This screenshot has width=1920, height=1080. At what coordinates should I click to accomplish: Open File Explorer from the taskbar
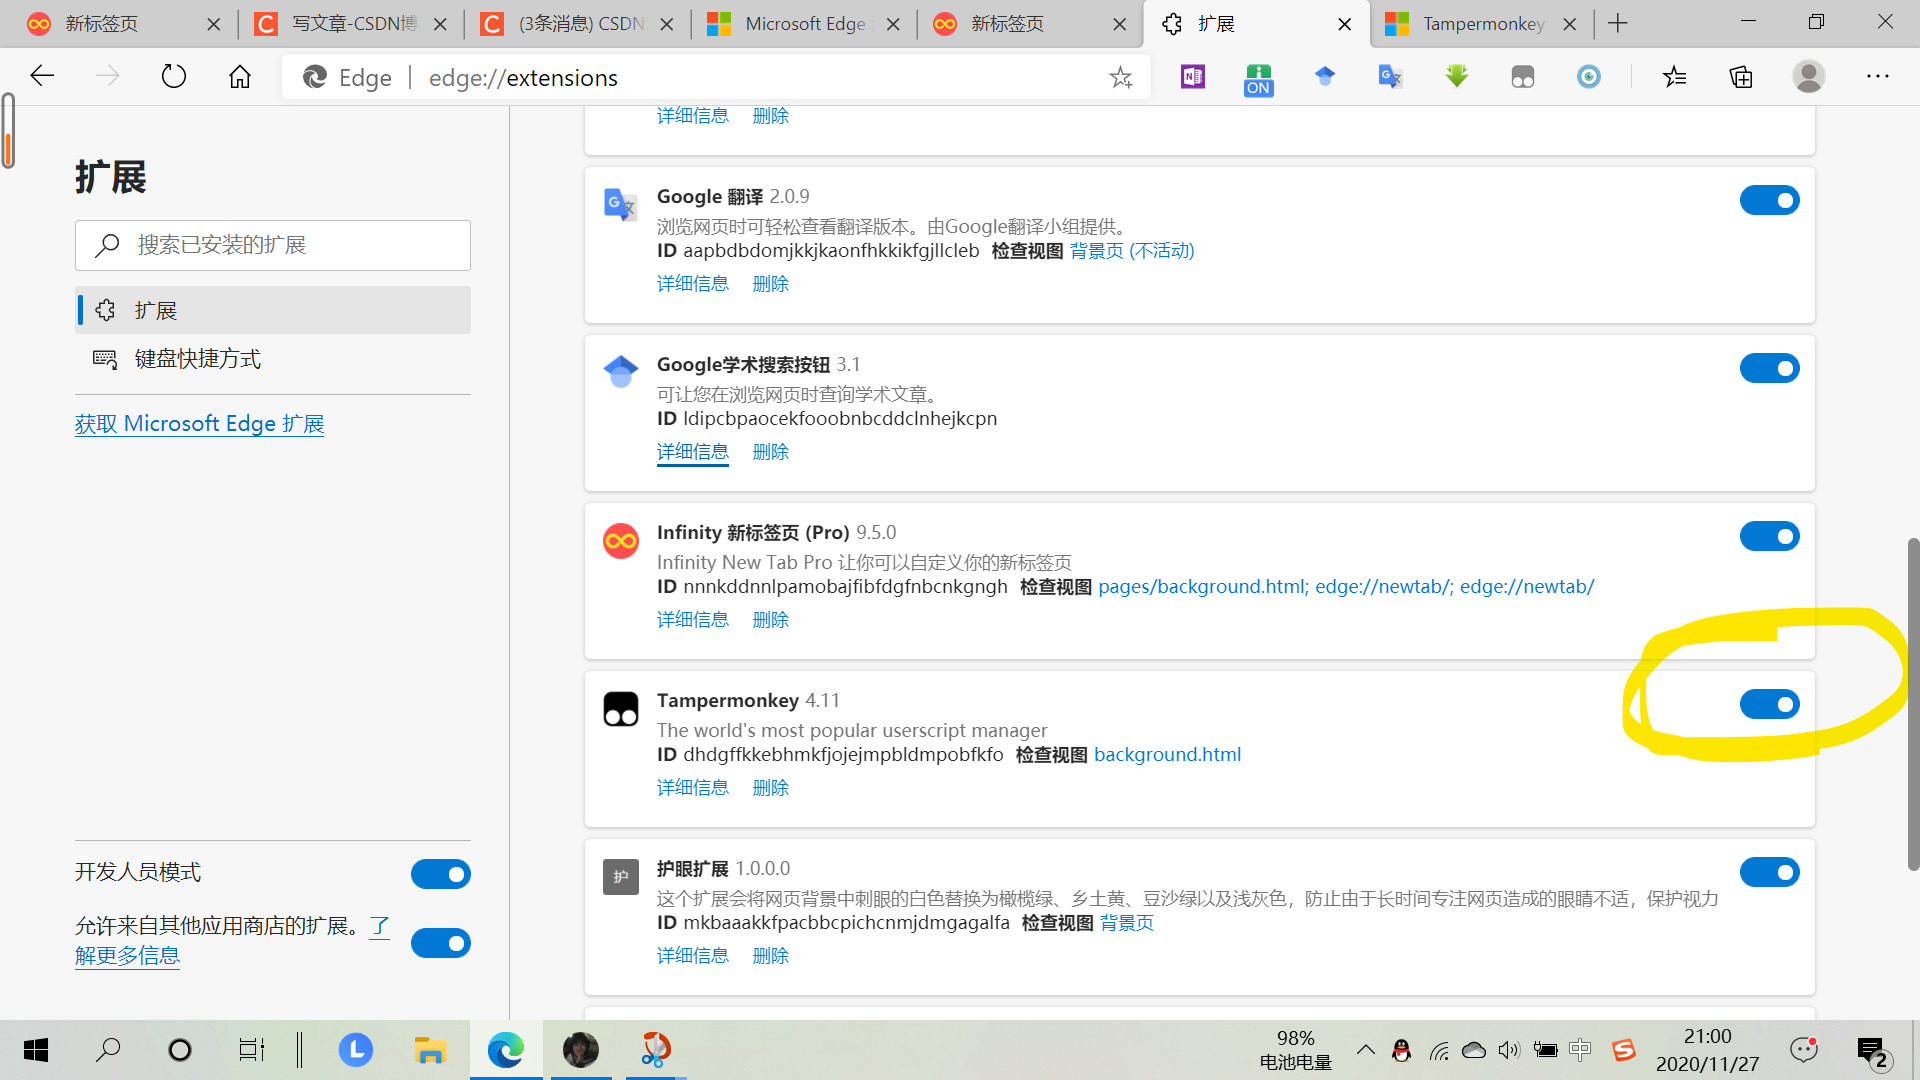pyautogui.click(x=430, y=1050)
